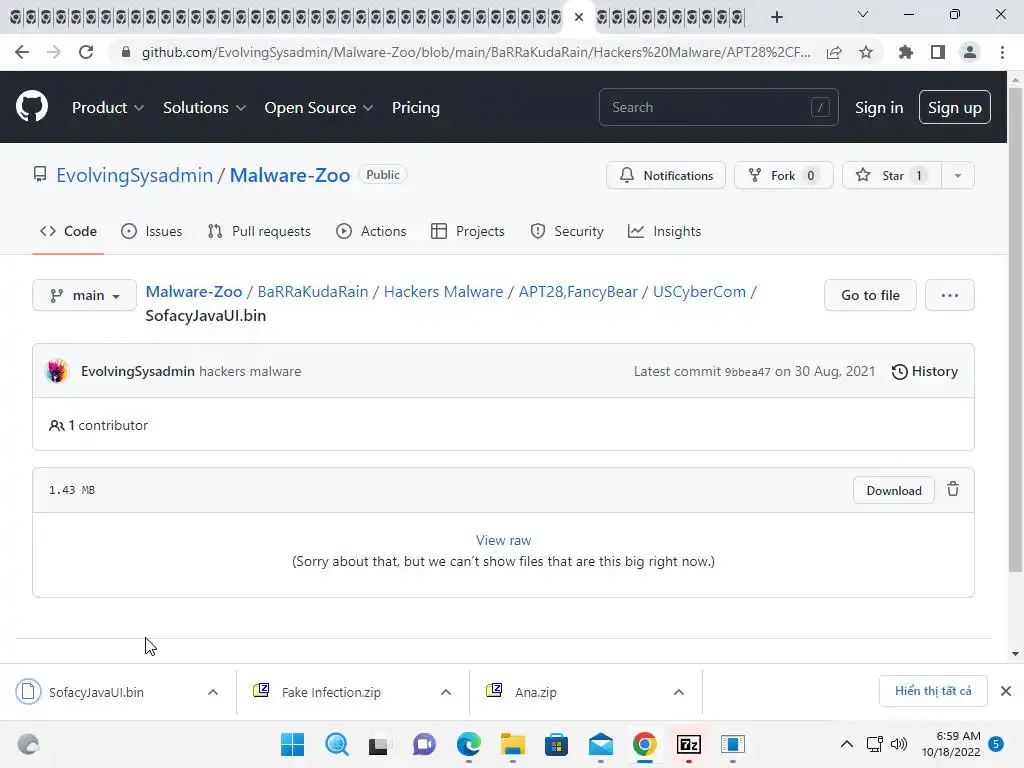
Task: Click Go to file
Action: point(871,295)
